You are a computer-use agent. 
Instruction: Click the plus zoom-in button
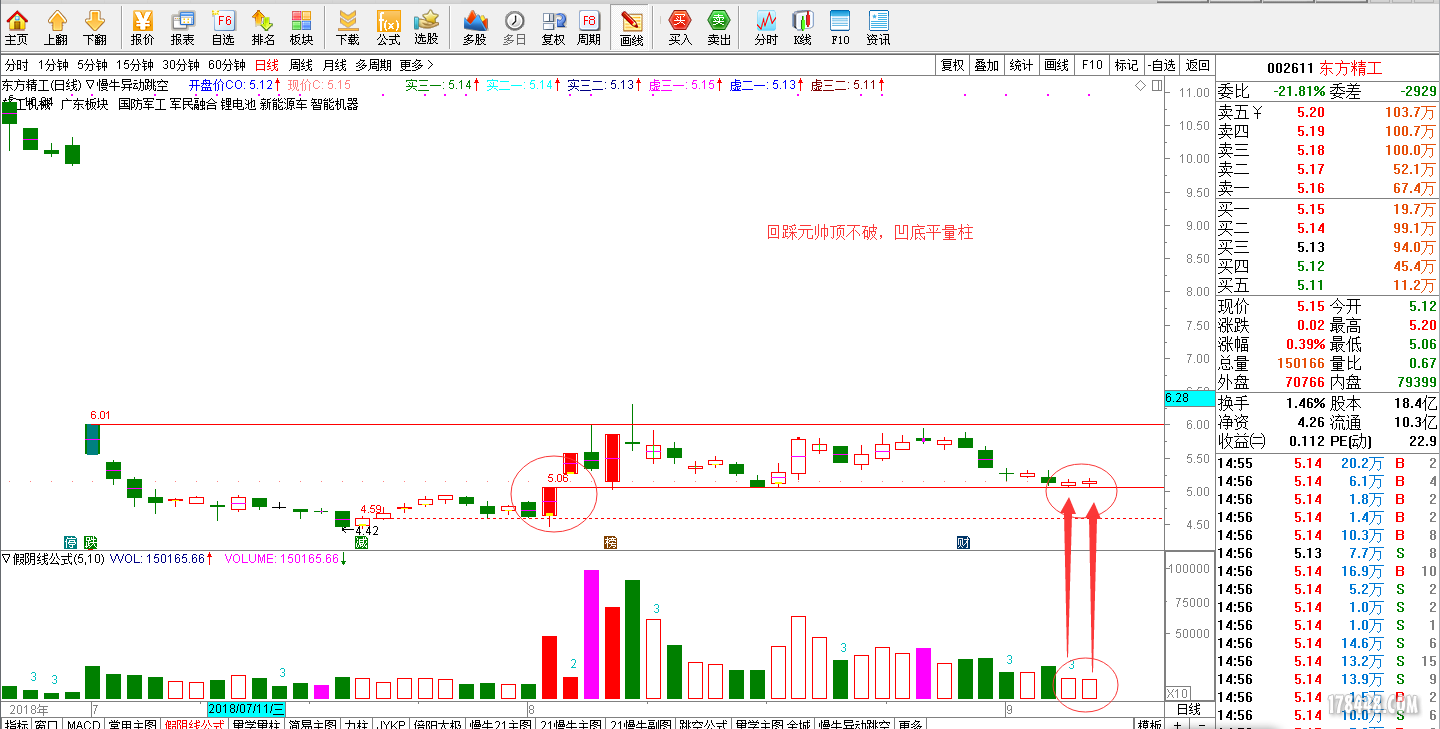pyautogui.click(x=1178, y=724)
